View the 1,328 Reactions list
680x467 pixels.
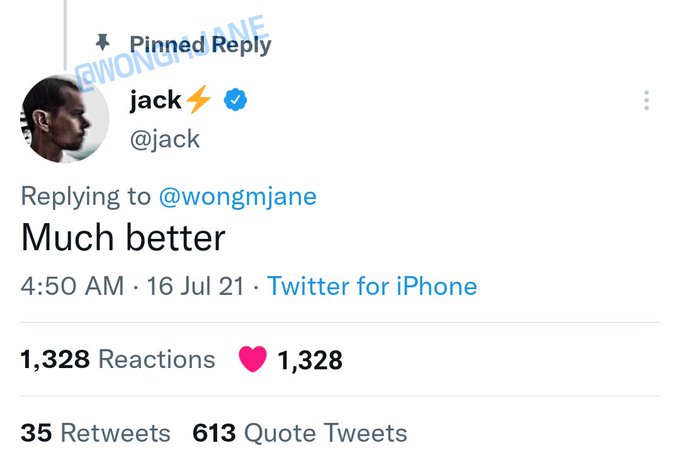pos(117,360)
